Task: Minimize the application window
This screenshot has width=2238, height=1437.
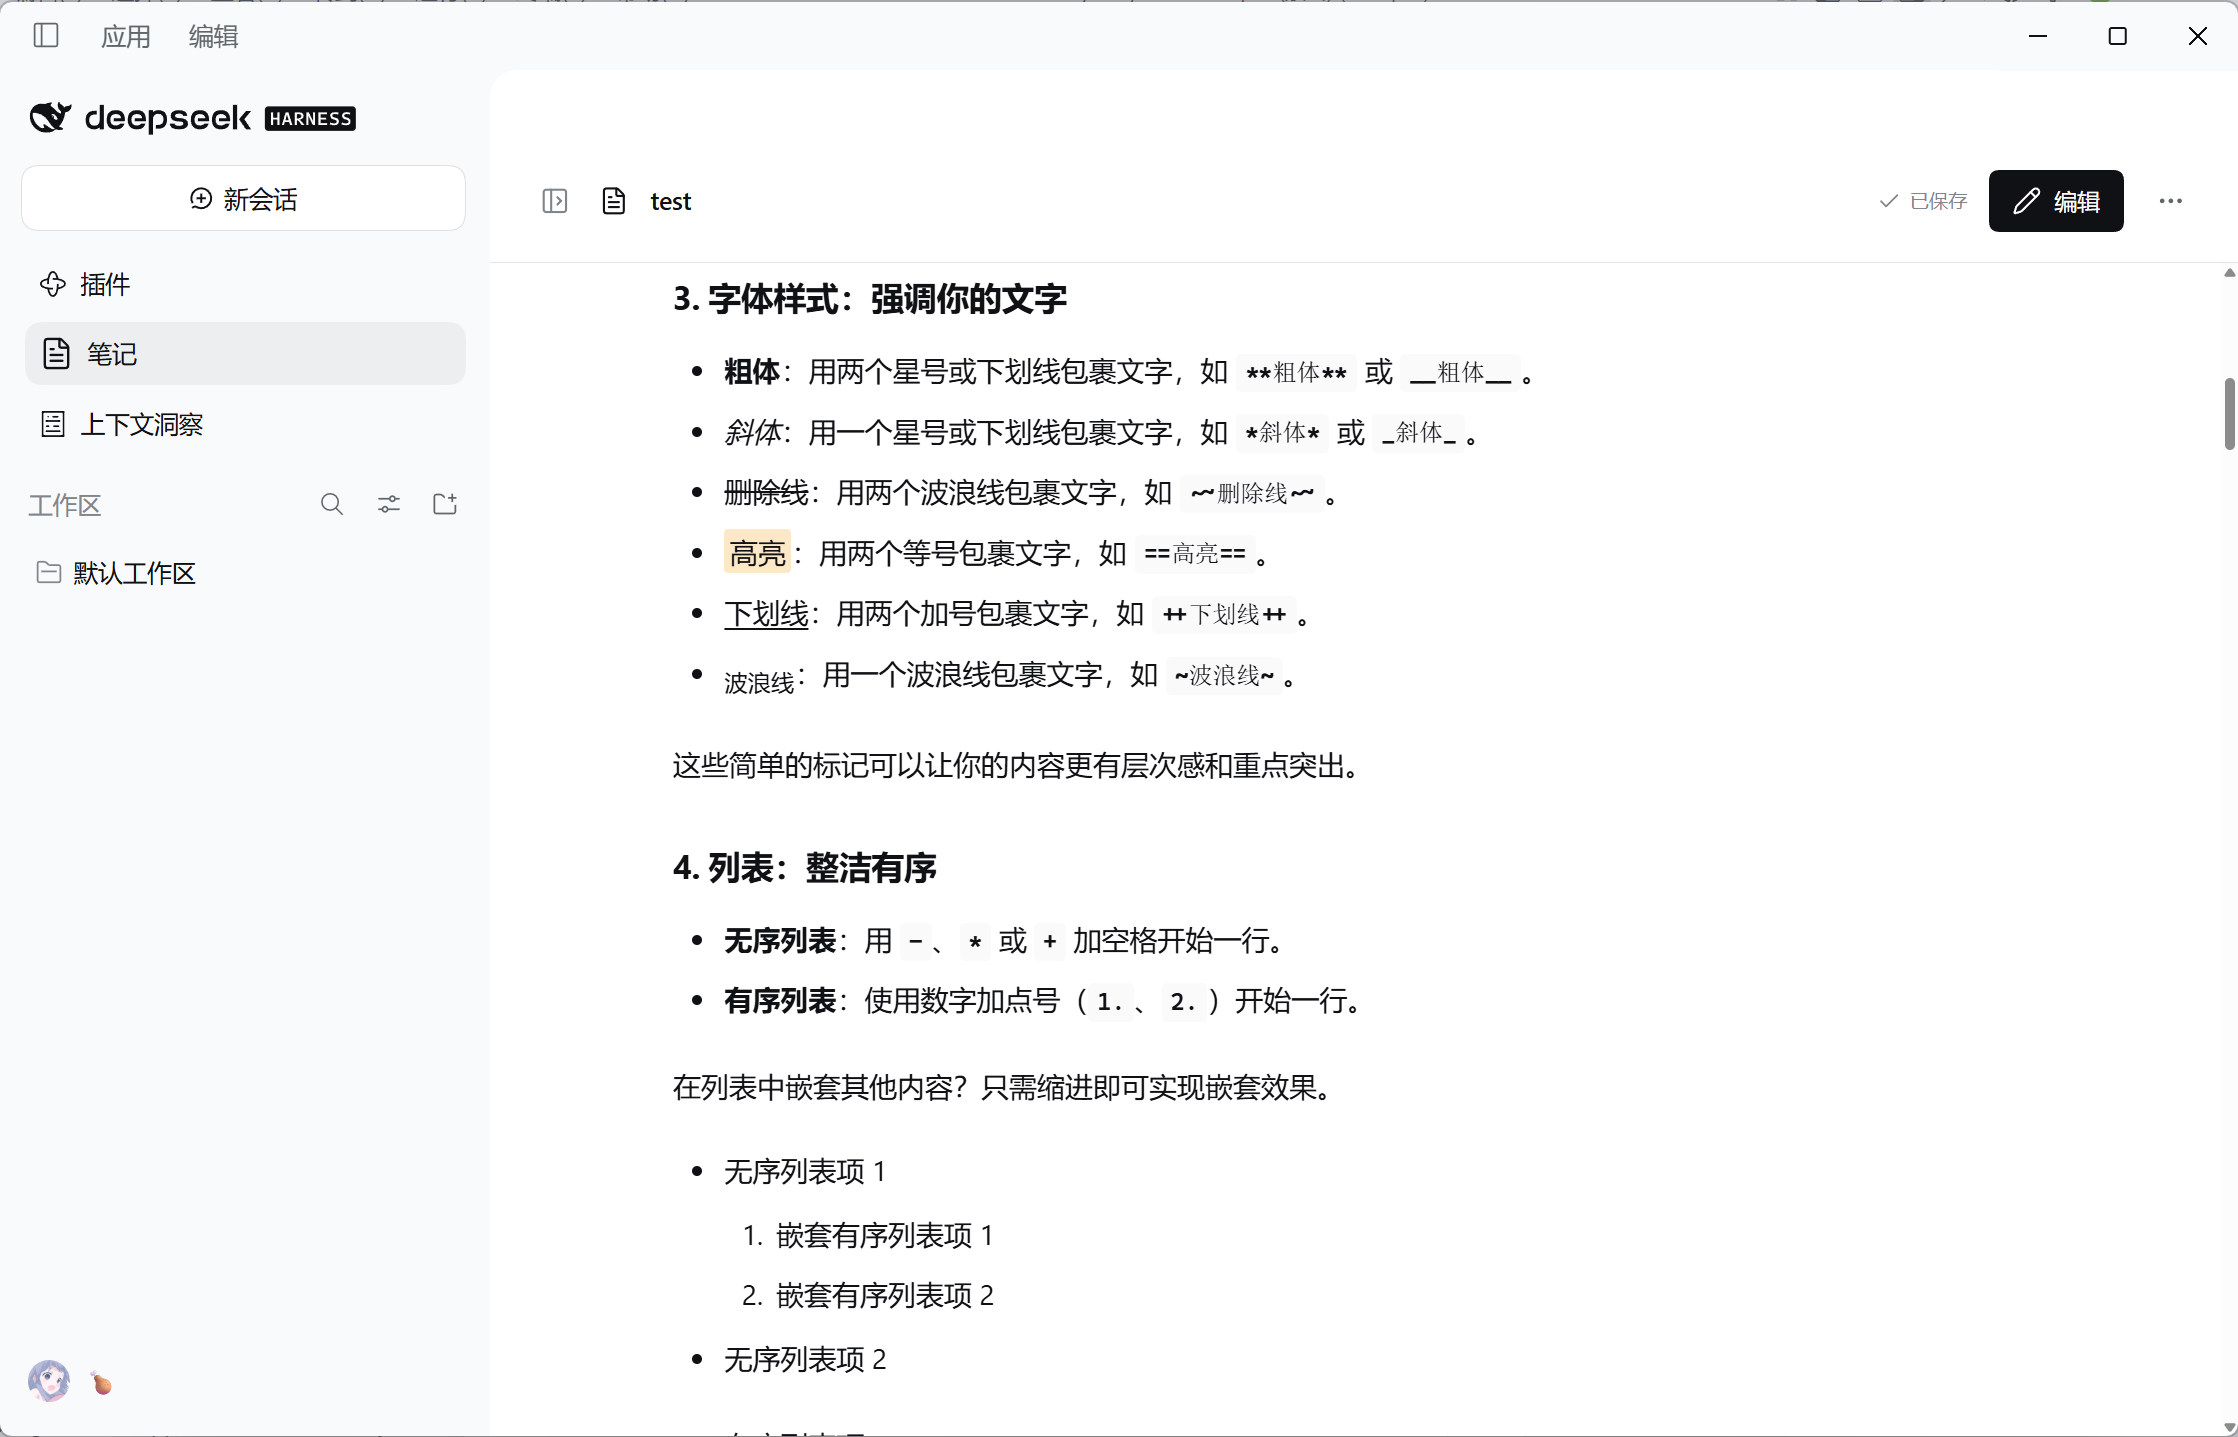Action: [x=2038, y=36]
